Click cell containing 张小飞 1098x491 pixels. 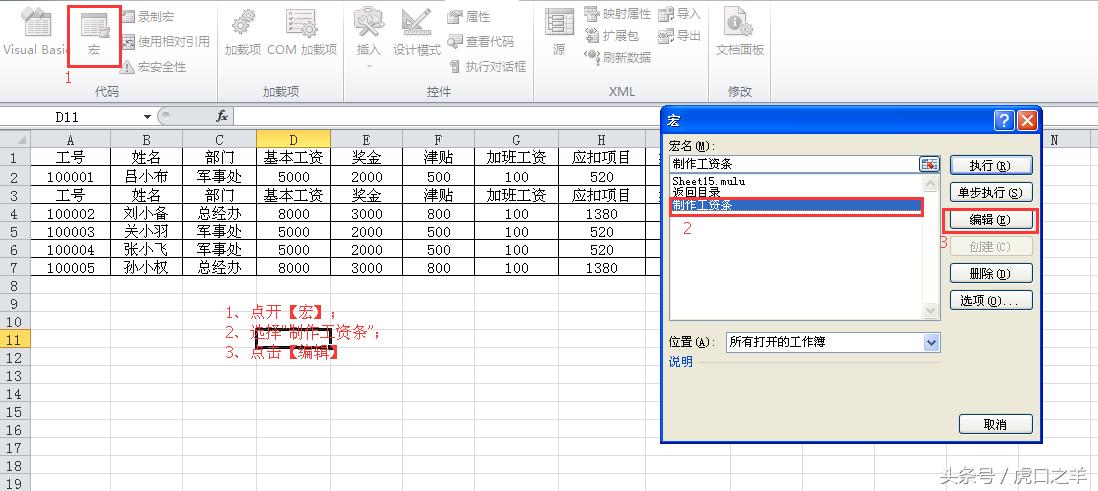click(x=146, y=250)
